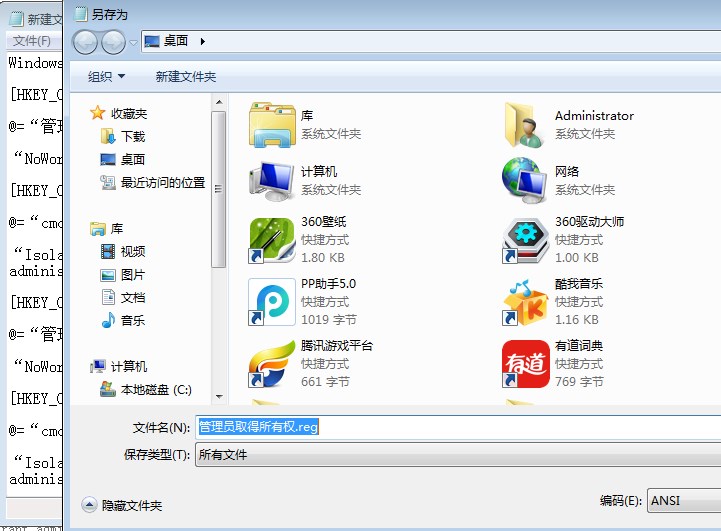Screen dimensions: 721x531
Task: Click the 文档 library icon
Action: pyautogui.click(x=109, y=297)
